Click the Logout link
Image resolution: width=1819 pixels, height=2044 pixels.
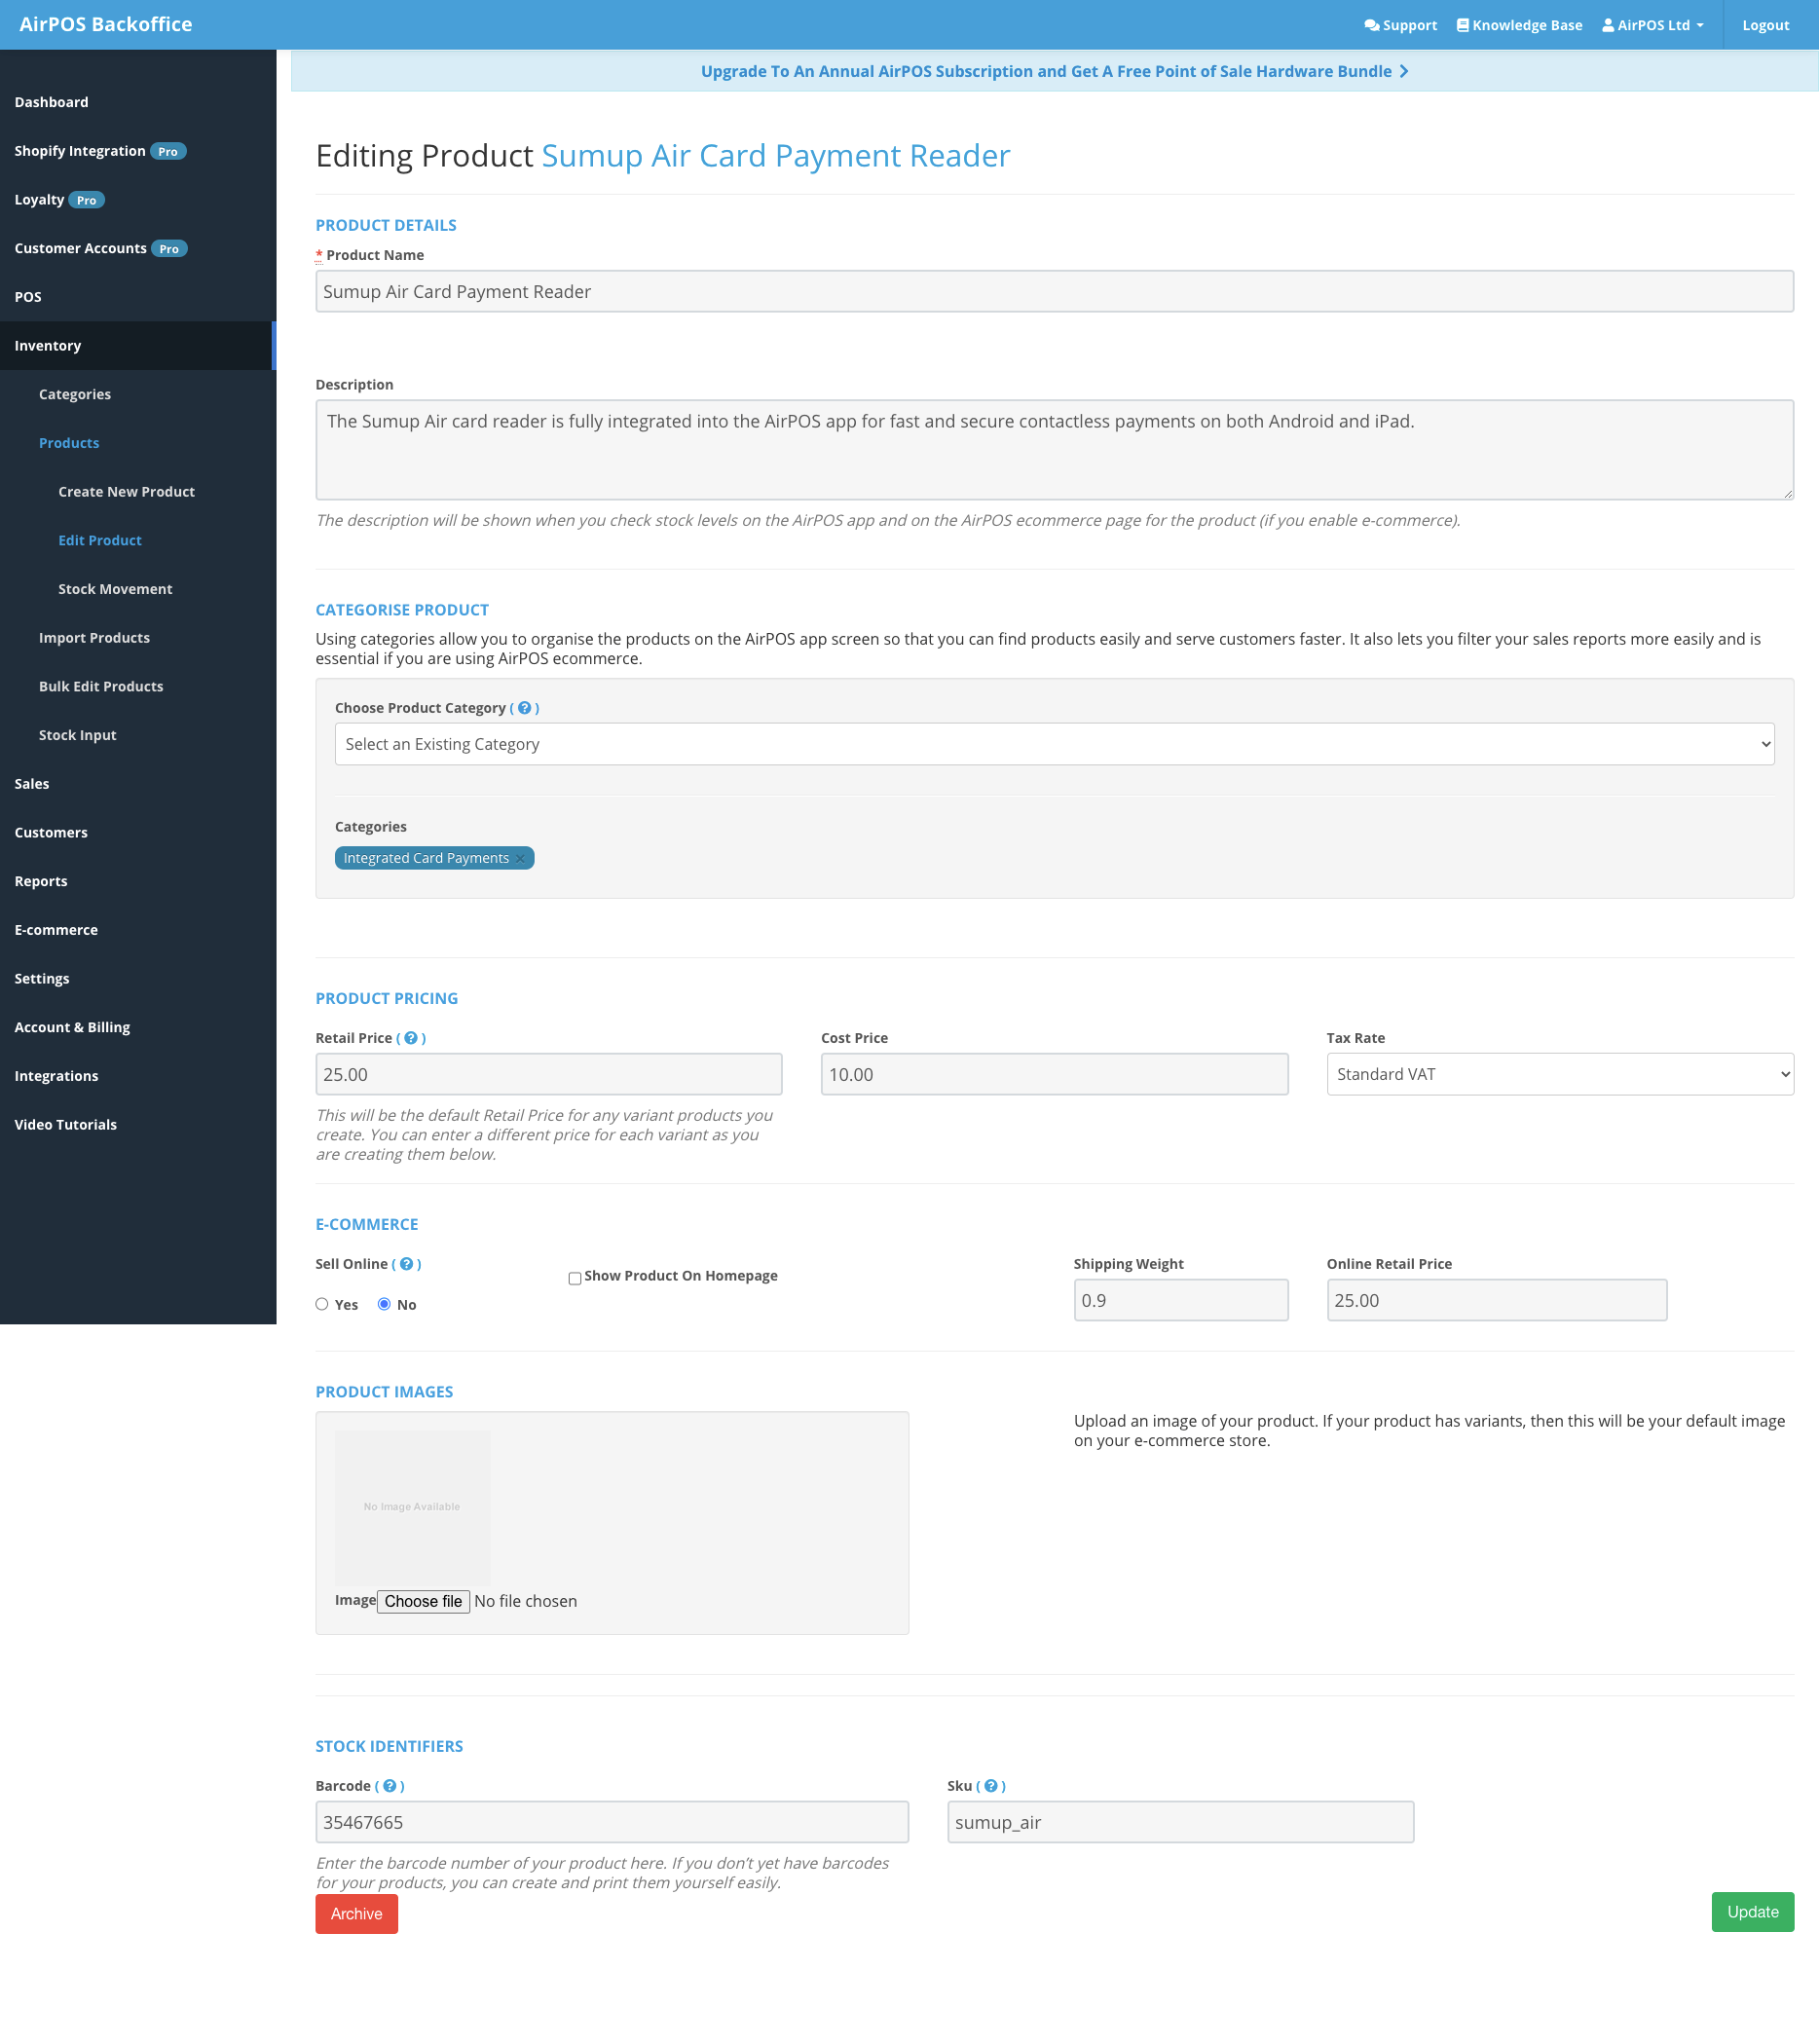click(x=1765, y=25)
